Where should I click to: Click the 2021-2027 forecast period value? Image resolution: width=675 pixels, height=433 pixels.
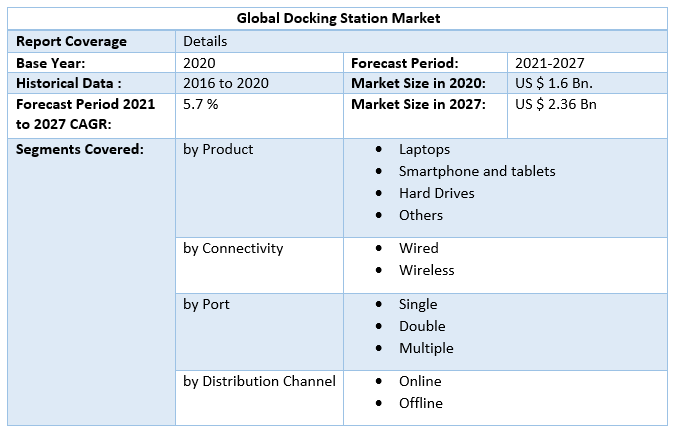point(549,62)
